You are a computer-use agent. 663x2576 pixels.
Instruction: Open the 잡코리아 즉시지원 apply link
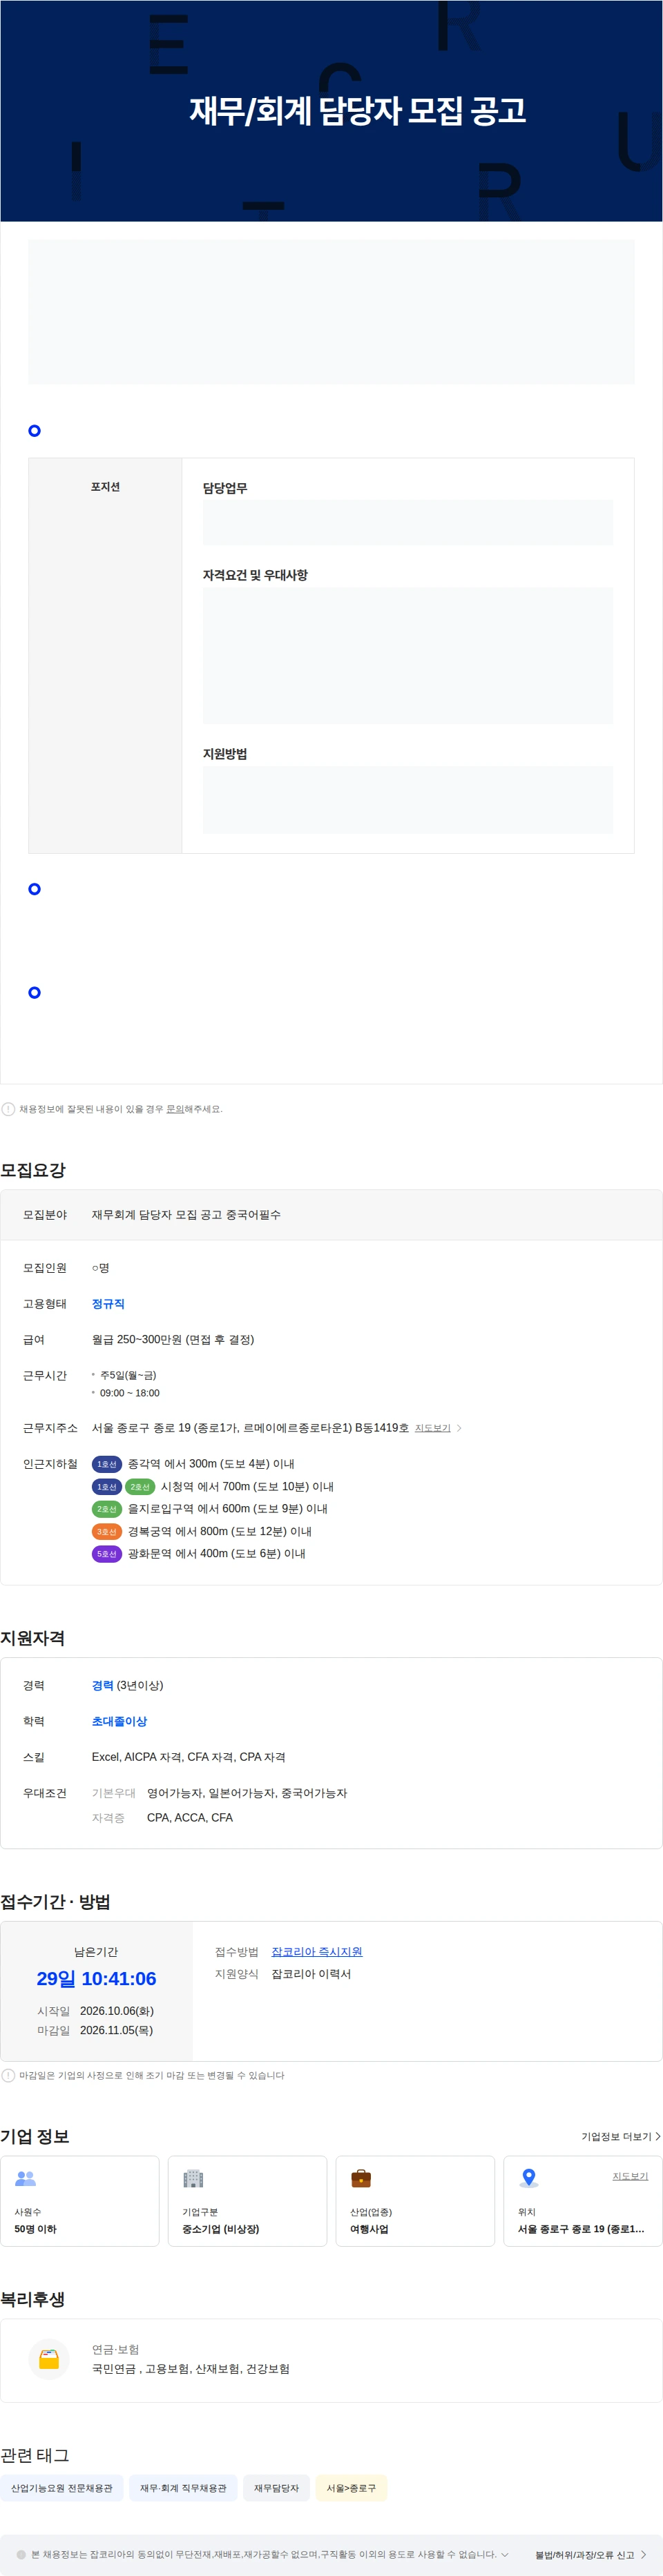tap(317, 1951)
